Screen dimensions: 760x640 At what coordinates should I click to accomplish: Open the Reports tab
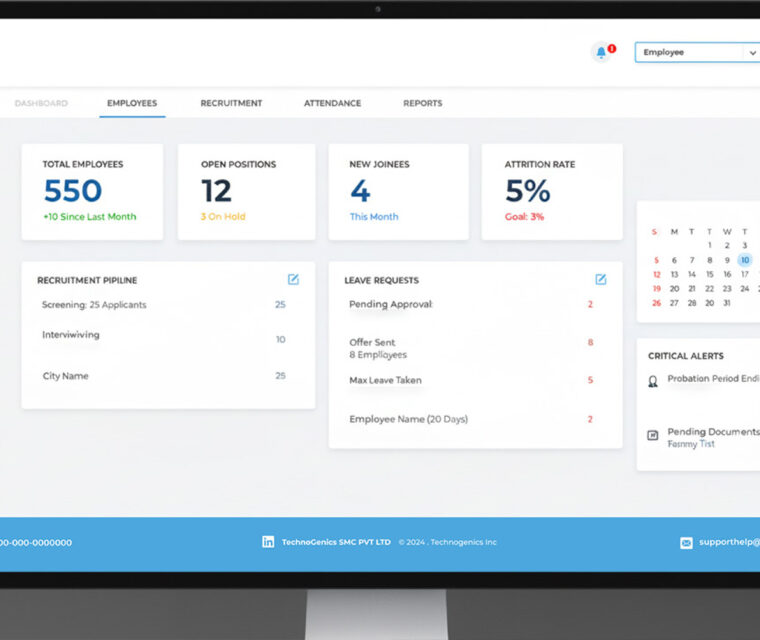click(x=422, y=103)
